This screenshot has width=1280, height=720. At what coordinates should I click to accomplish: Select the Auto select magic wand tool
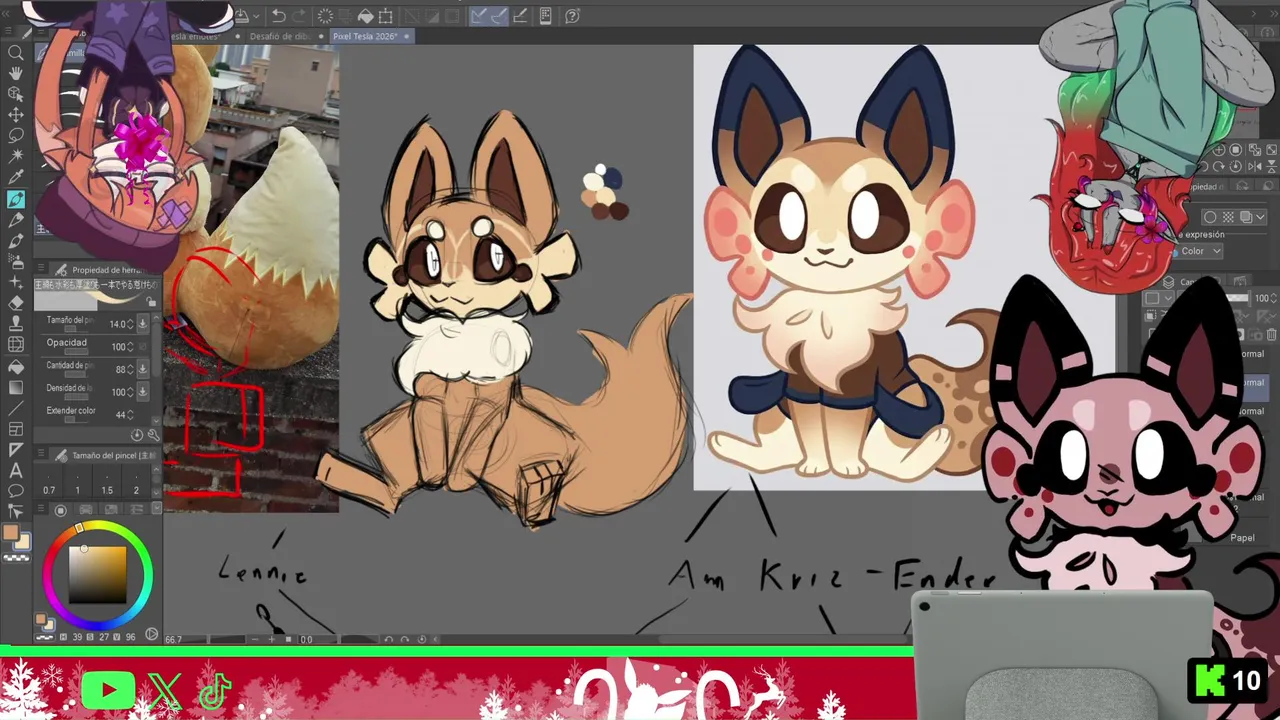pos(16,157)
